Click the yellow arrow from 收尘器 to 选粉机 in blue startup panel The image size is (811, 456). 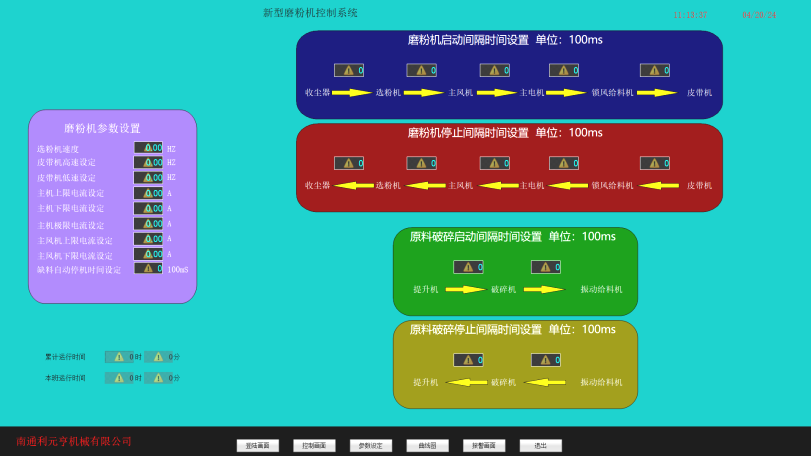[x=352, y=93]
